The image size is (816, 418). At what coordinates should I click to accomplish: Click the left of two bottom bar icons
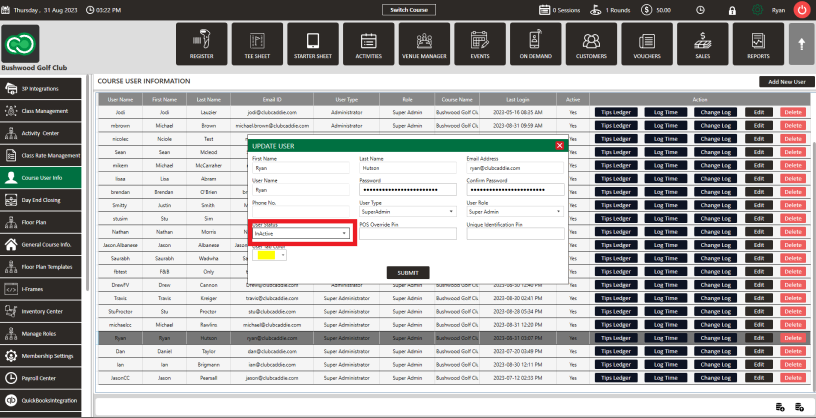coord(780,407)
